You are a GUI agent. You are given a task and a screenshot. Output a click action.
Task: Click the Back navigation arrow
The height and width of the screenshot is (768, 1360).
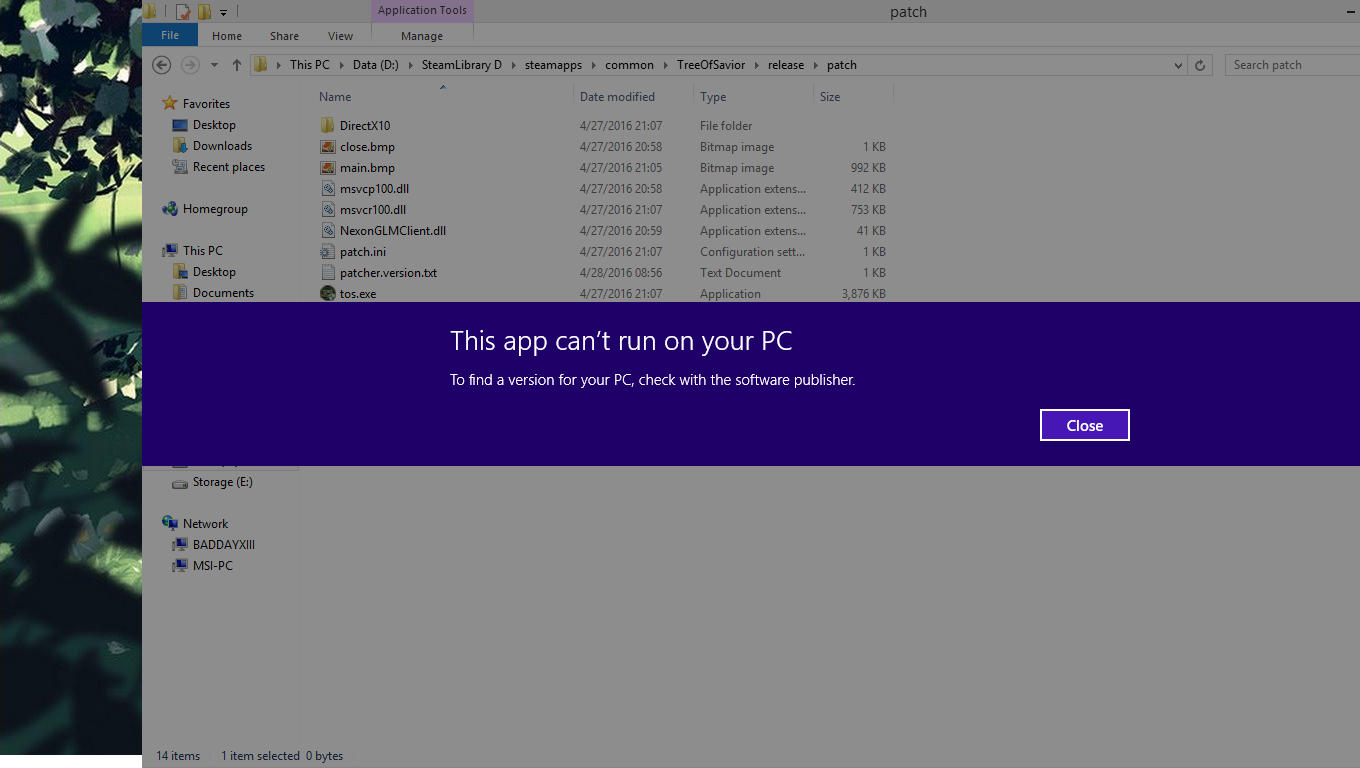point(161,65)
